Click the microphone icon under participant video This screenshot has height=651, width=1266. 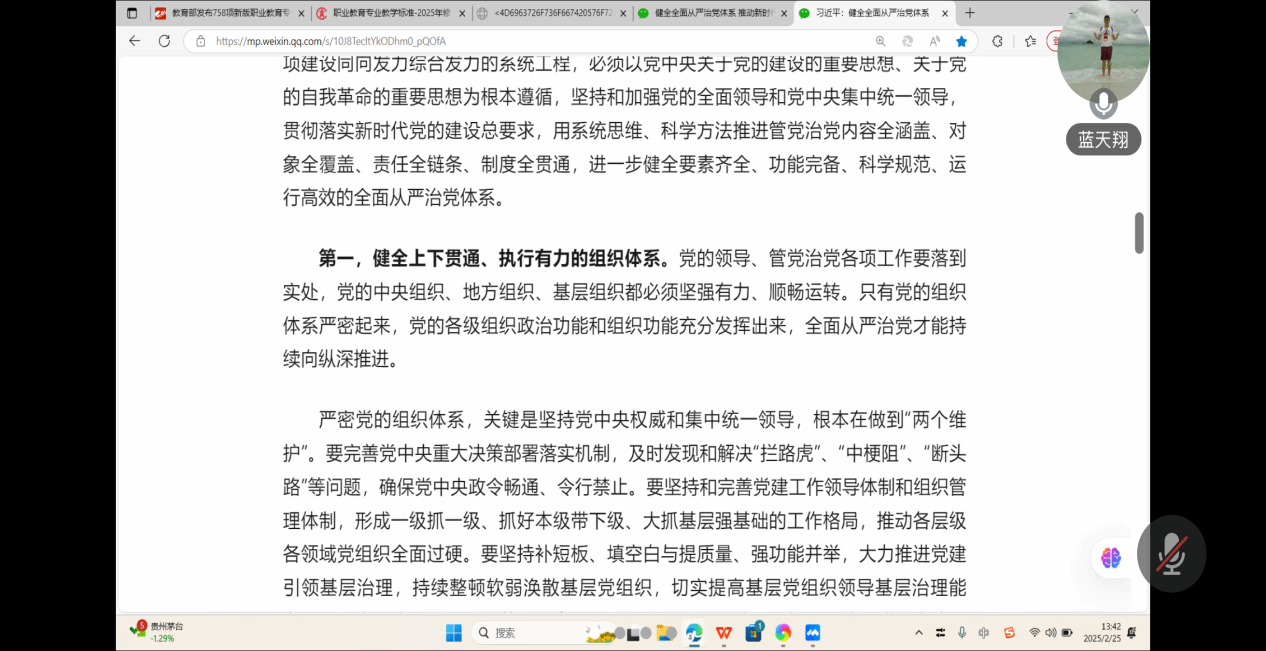[1103, 103]
